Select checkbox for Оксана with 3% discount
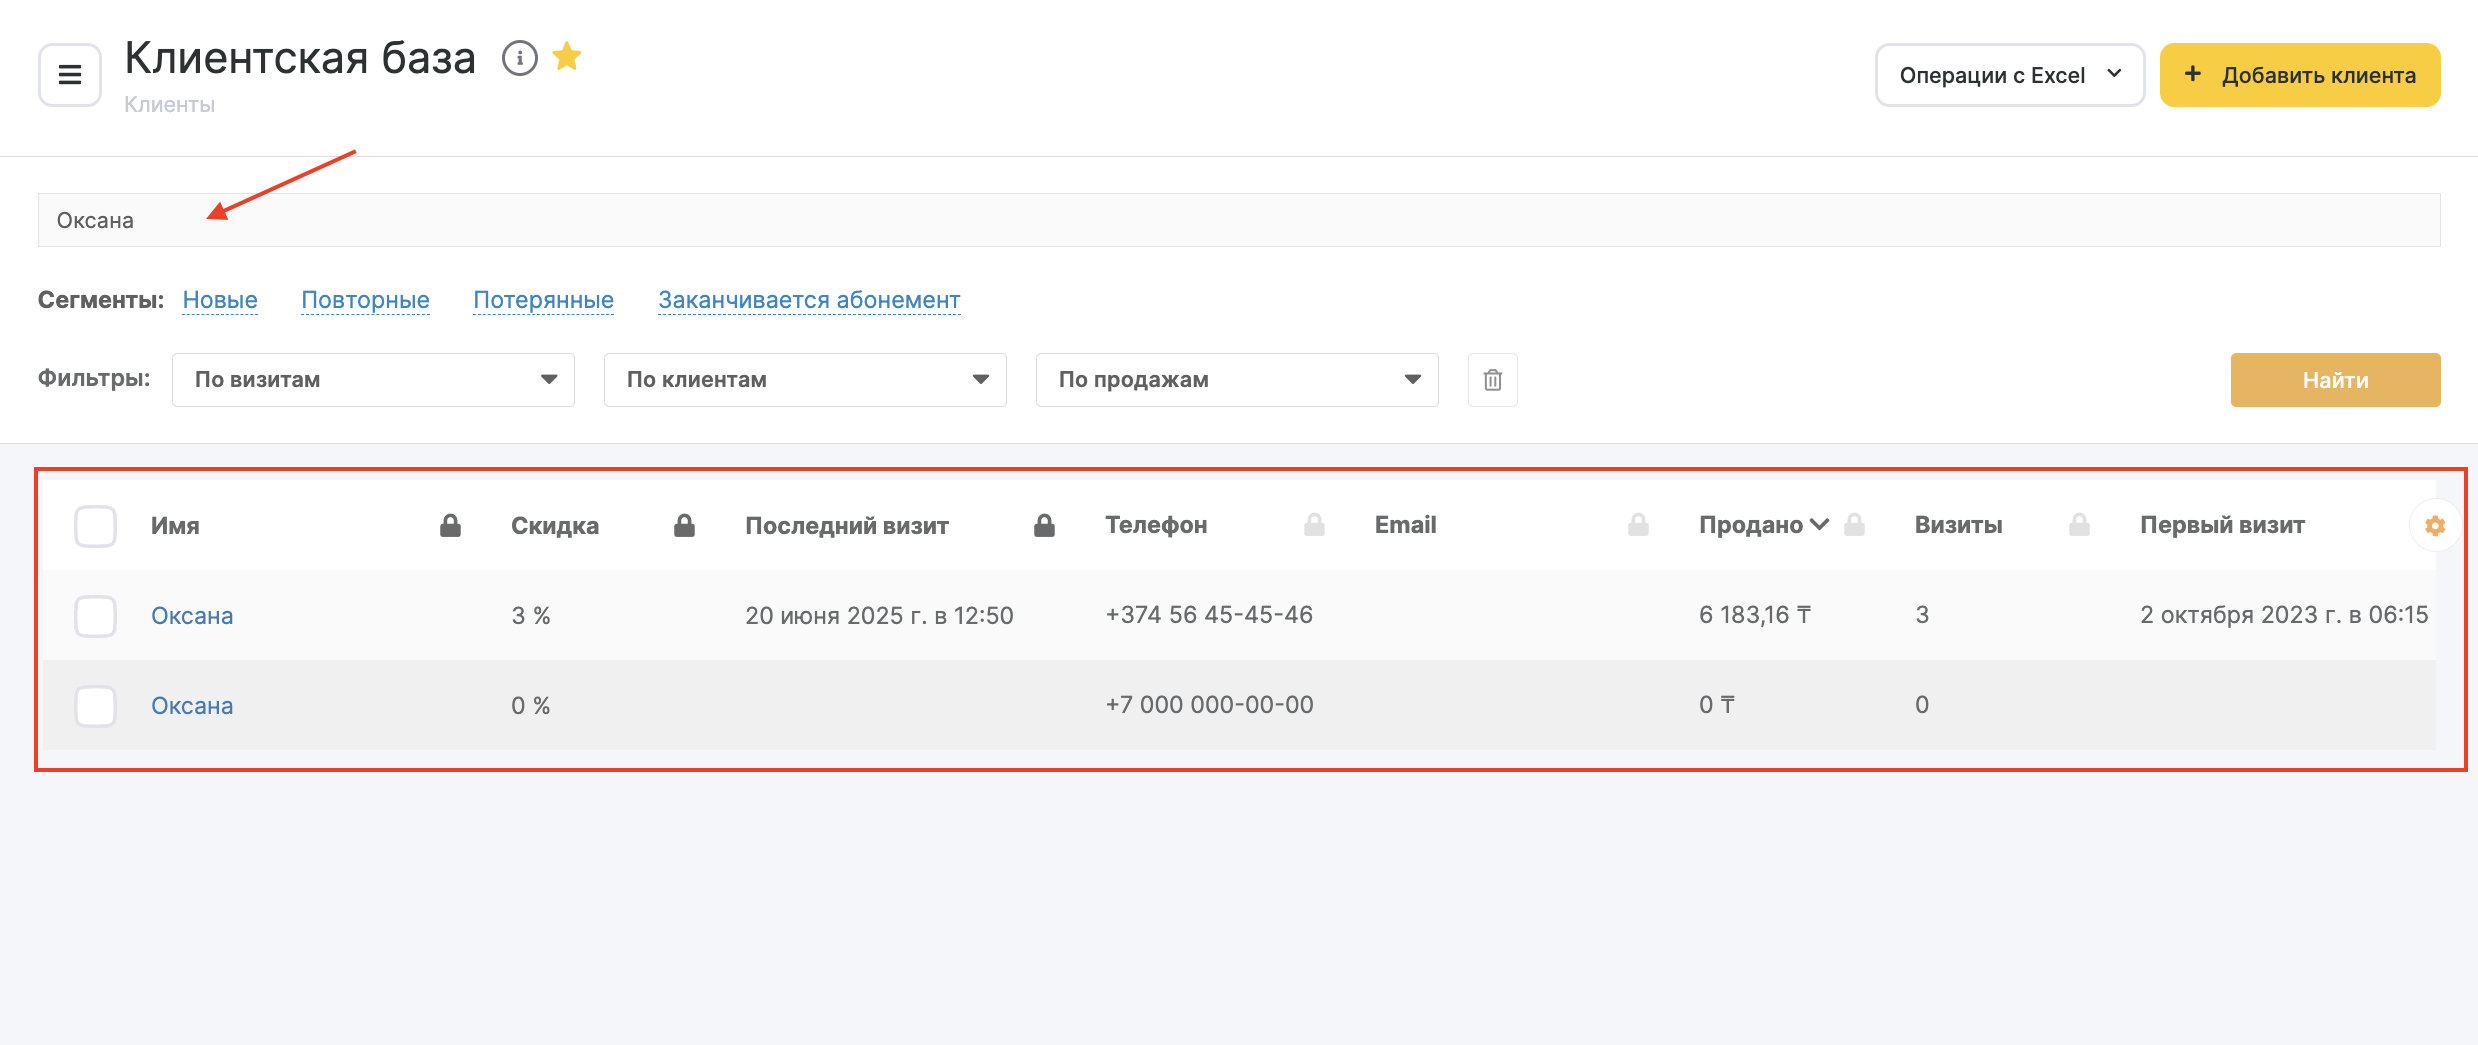Image resolution: width=2478 pixels, height=1045 pixels. point(96,616)
